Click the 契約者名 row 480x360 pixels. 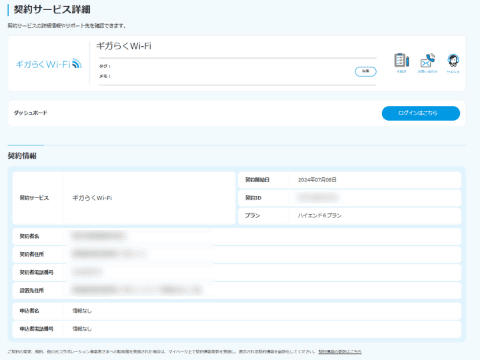(x=237, y=236)
